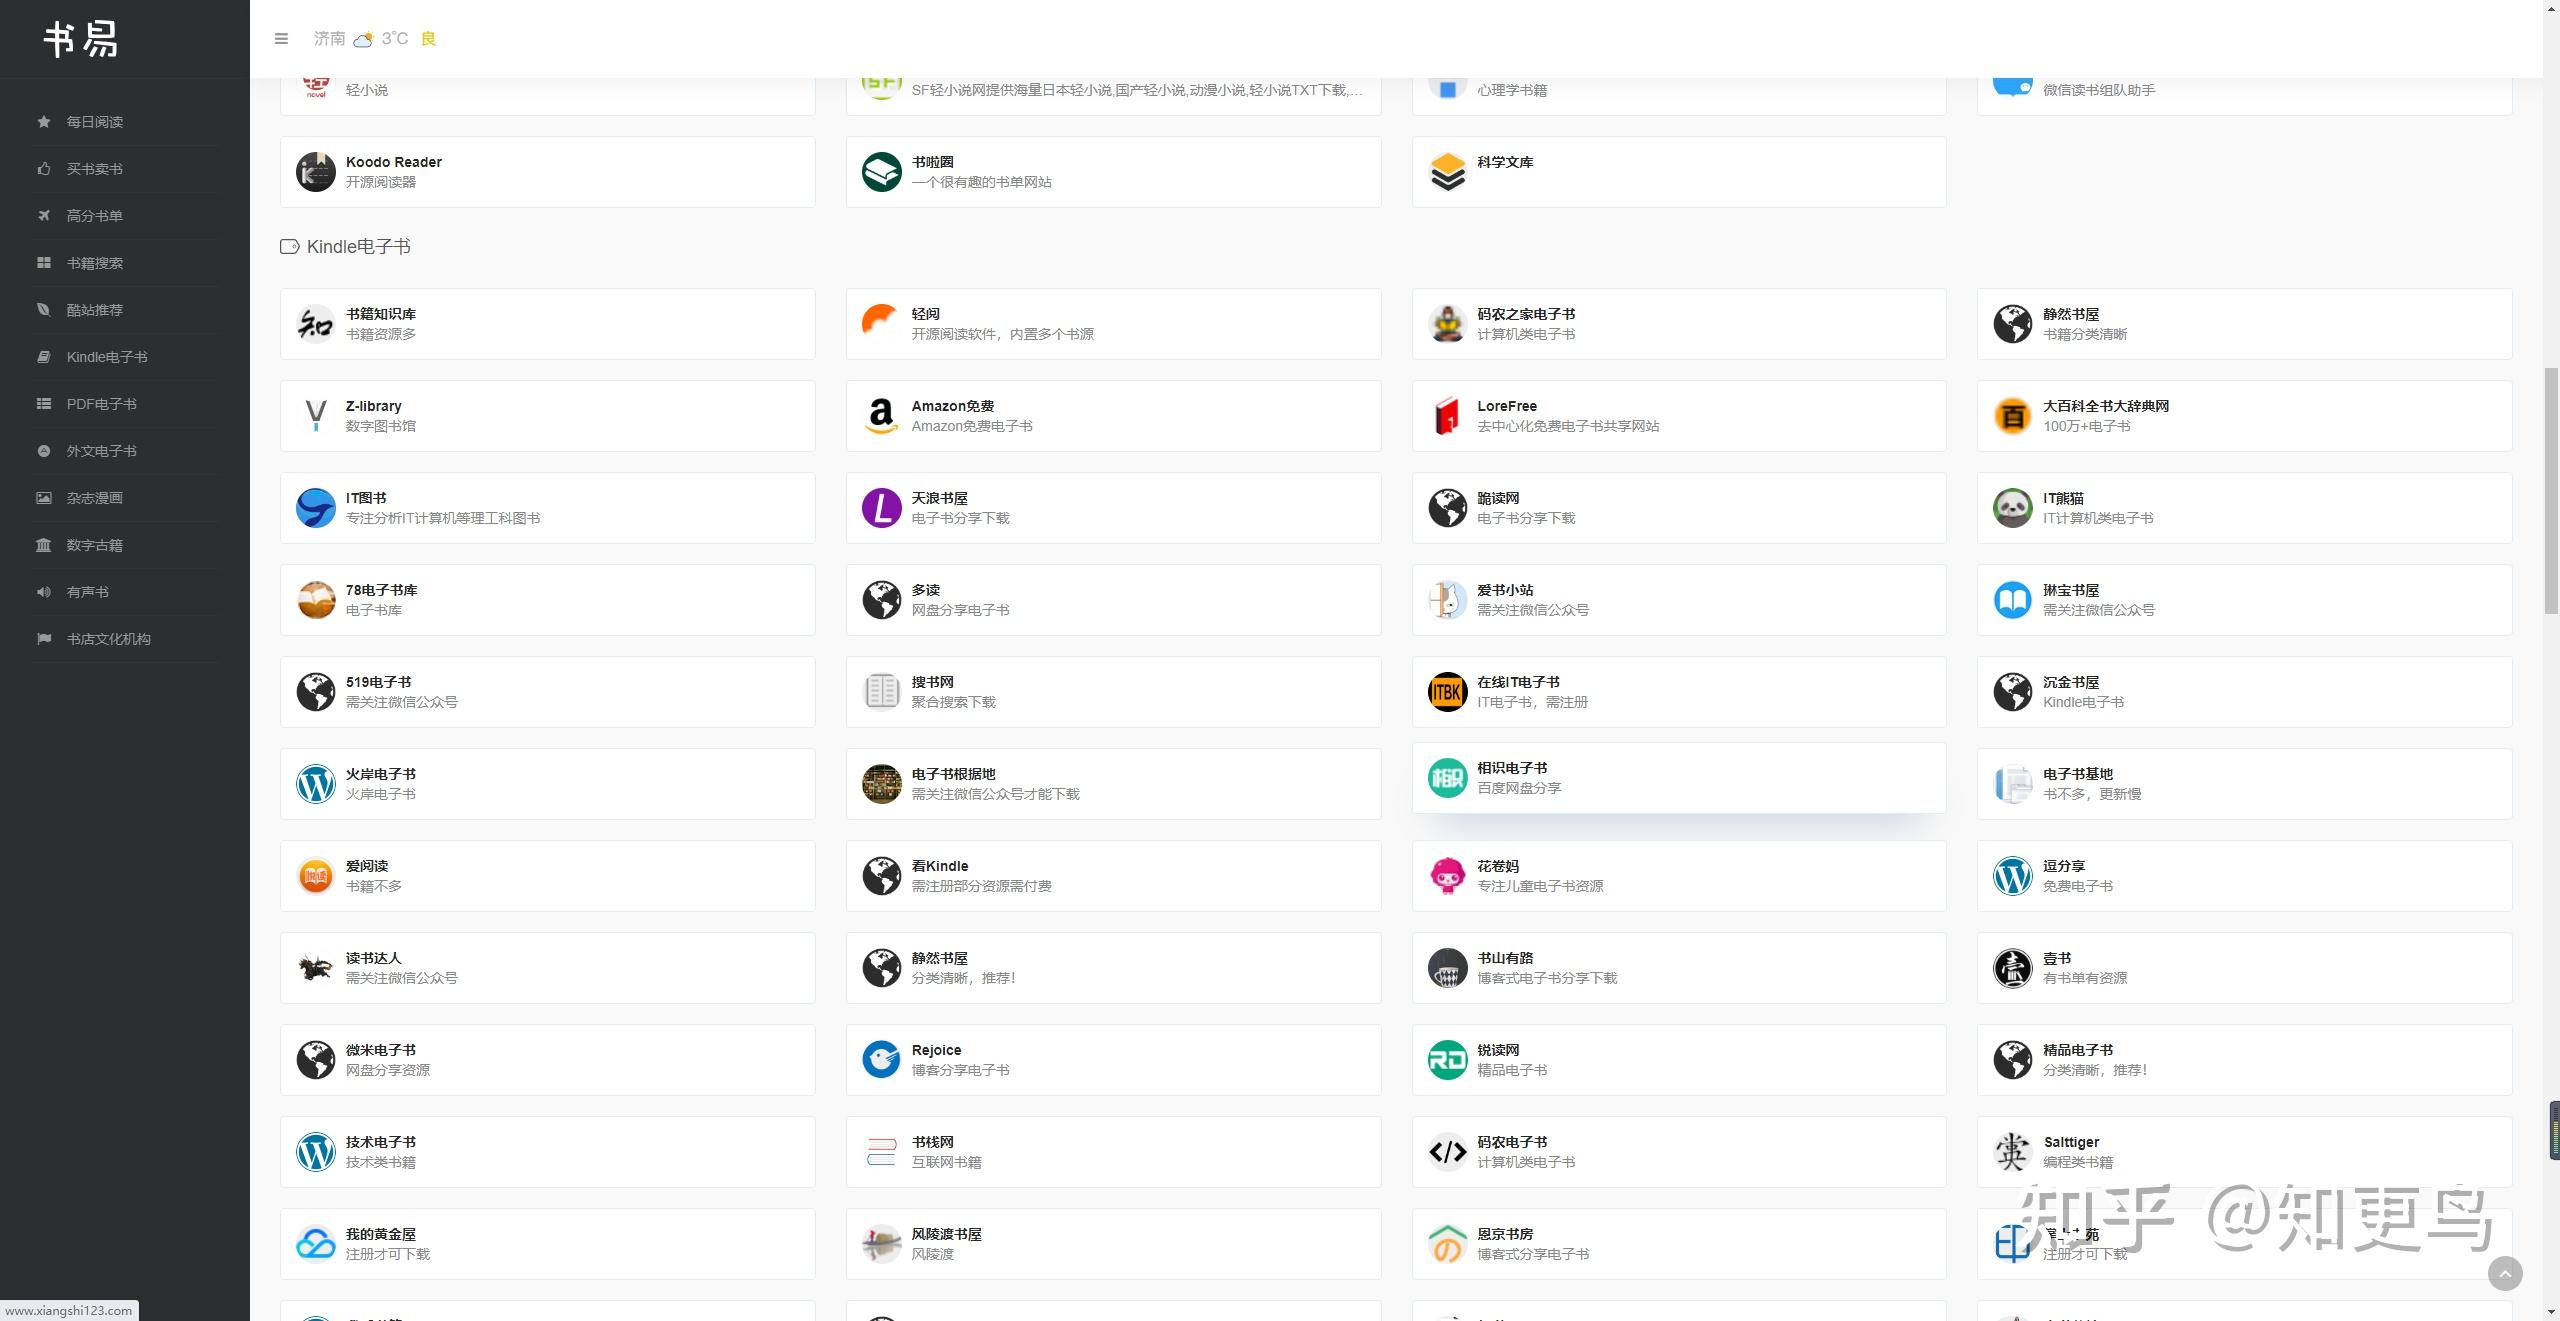Viewport: 2560px width, 1321px height.
Task: Toggle the sidebar hamburger menu
Action: click(x=281, y=39)
